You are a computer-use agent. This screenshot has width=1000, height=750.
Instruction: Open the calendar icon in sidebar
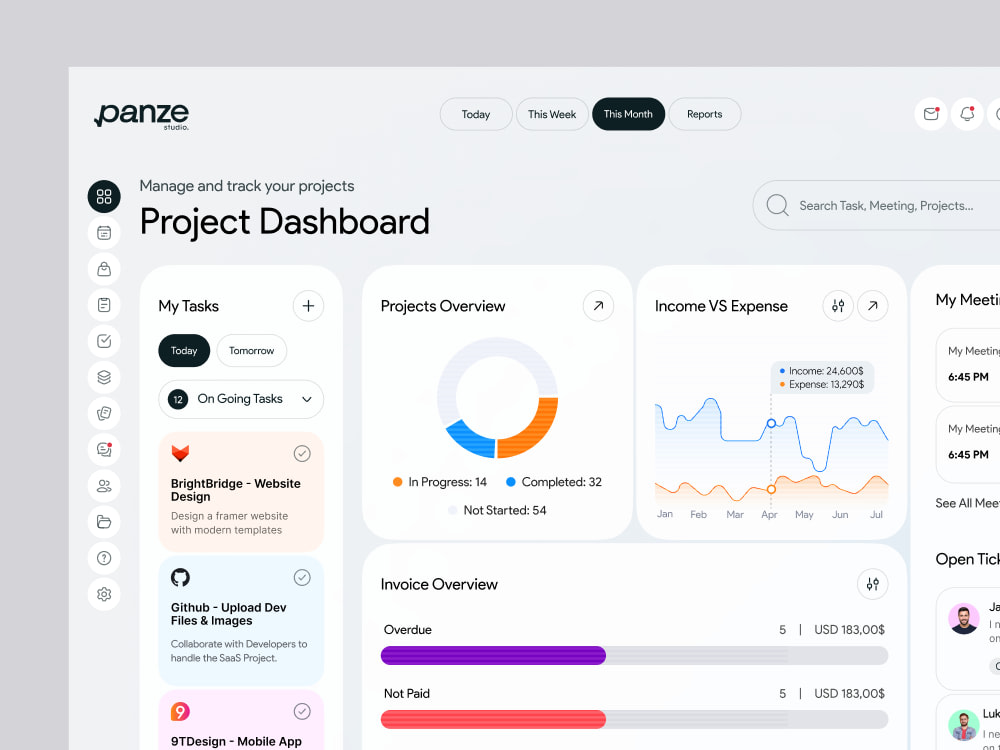pos(104,233)
